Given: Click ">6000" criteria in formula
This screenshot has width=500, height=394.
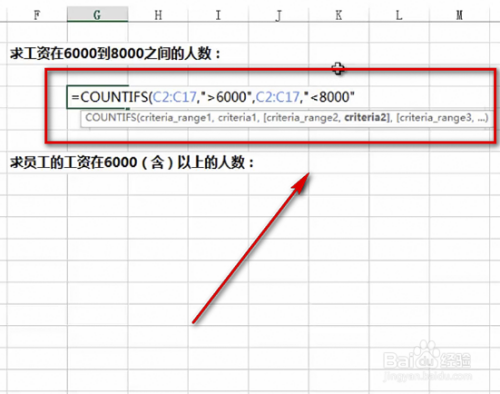Looking at the screenshot, I should coord(226,97).
